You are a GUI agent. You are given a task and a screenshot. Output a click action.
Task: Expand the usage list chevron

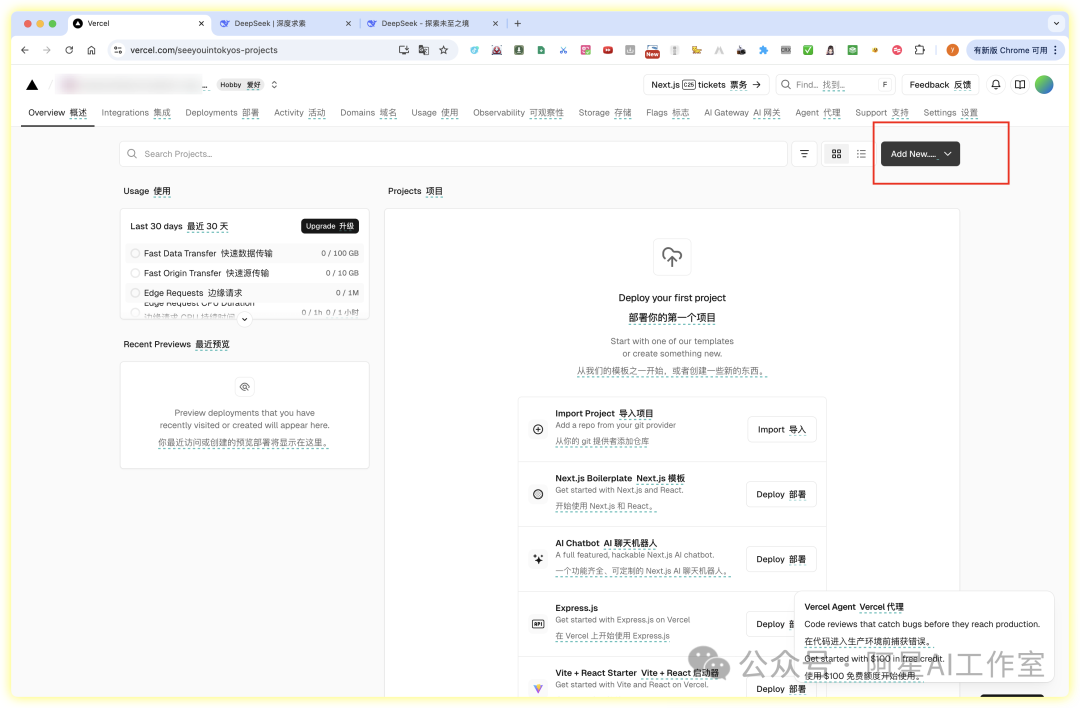click(x=245, y=319)
